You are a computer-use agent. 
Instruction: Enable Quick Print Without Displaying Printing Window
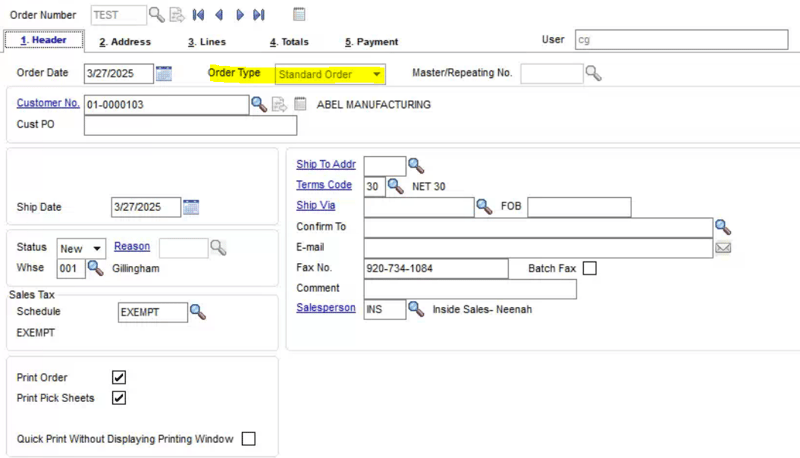[249, 439]
